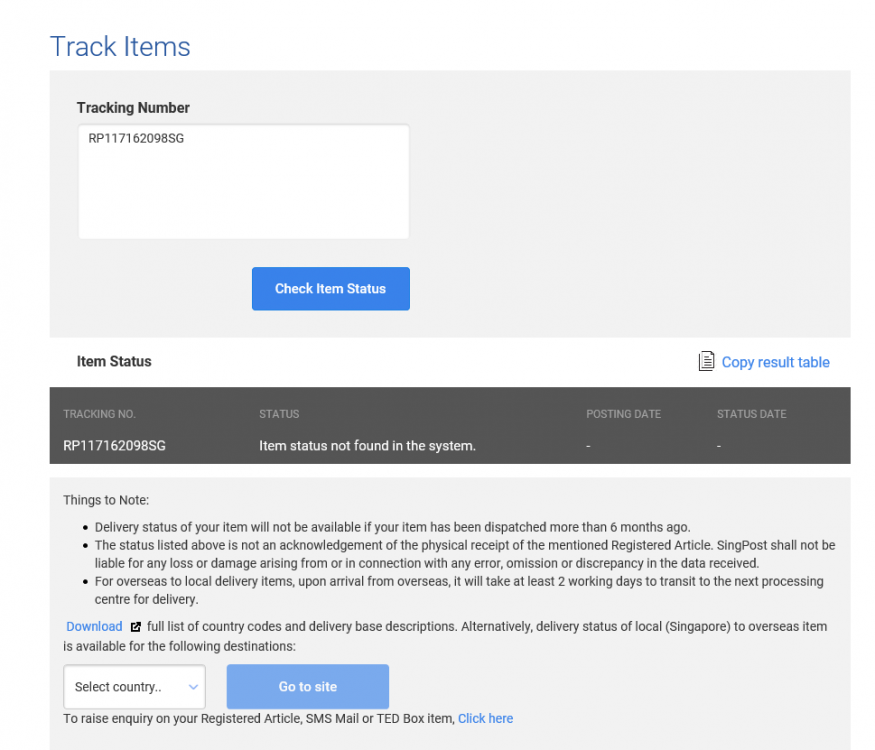
Task: Click the copy result table document icon
Action: (x=706, y=361)
